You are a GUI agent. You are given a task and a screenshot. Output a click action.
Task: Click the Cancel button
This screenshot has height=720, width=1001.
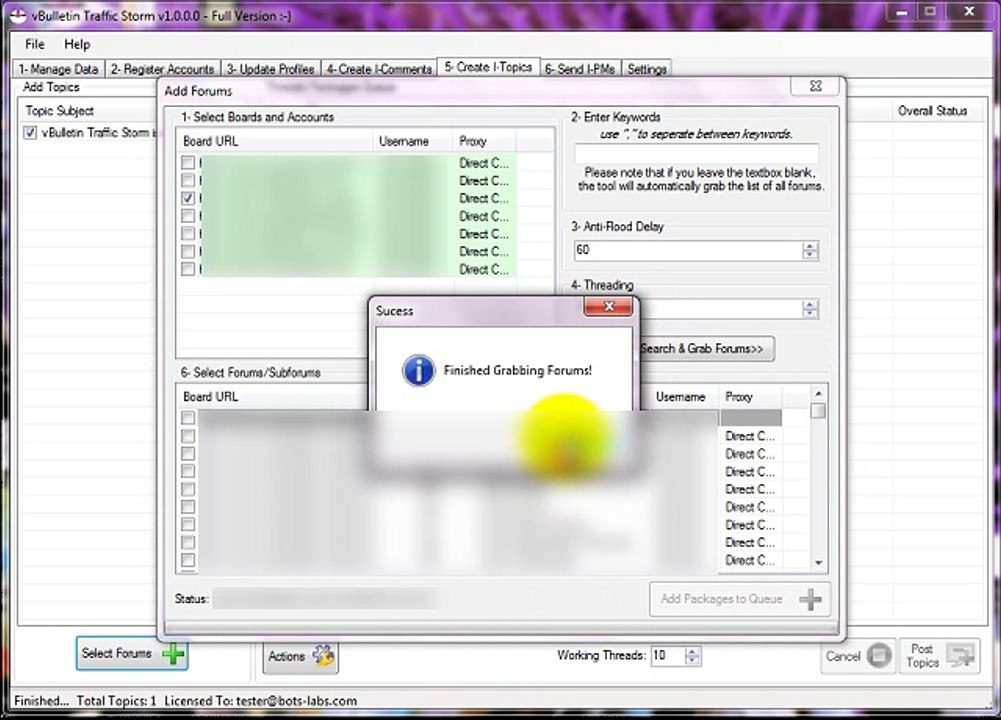tap(857, 656)
